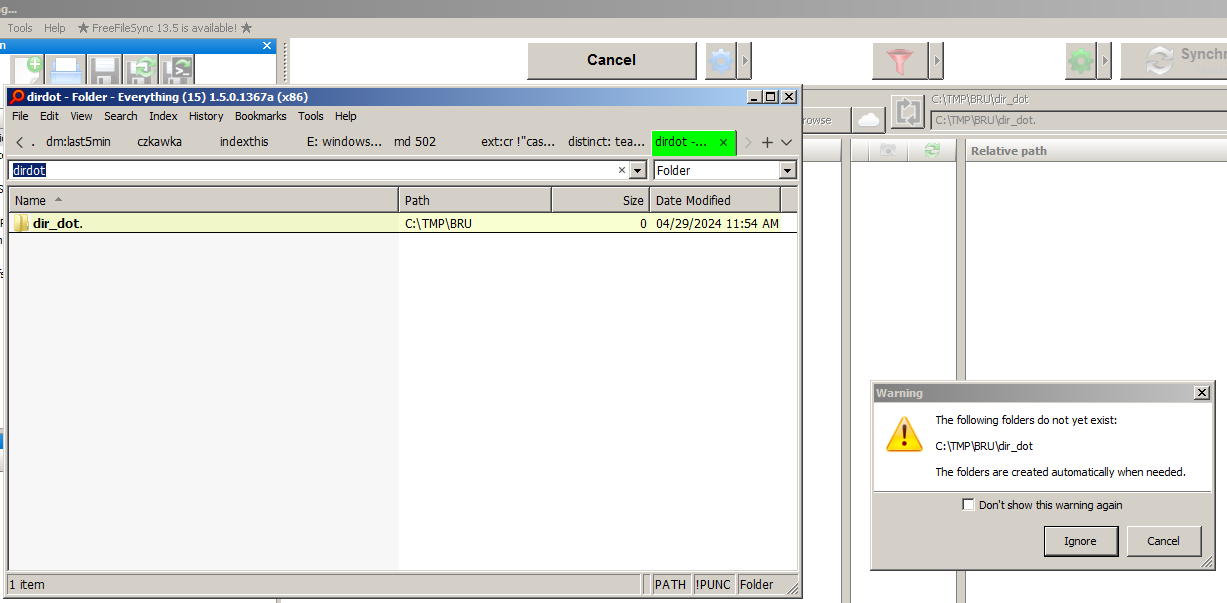The width and height of the screenshot is (1227, 603).
Task: Click the greyed folder icon beside the green refresh
Action: (x=887, y=150)
